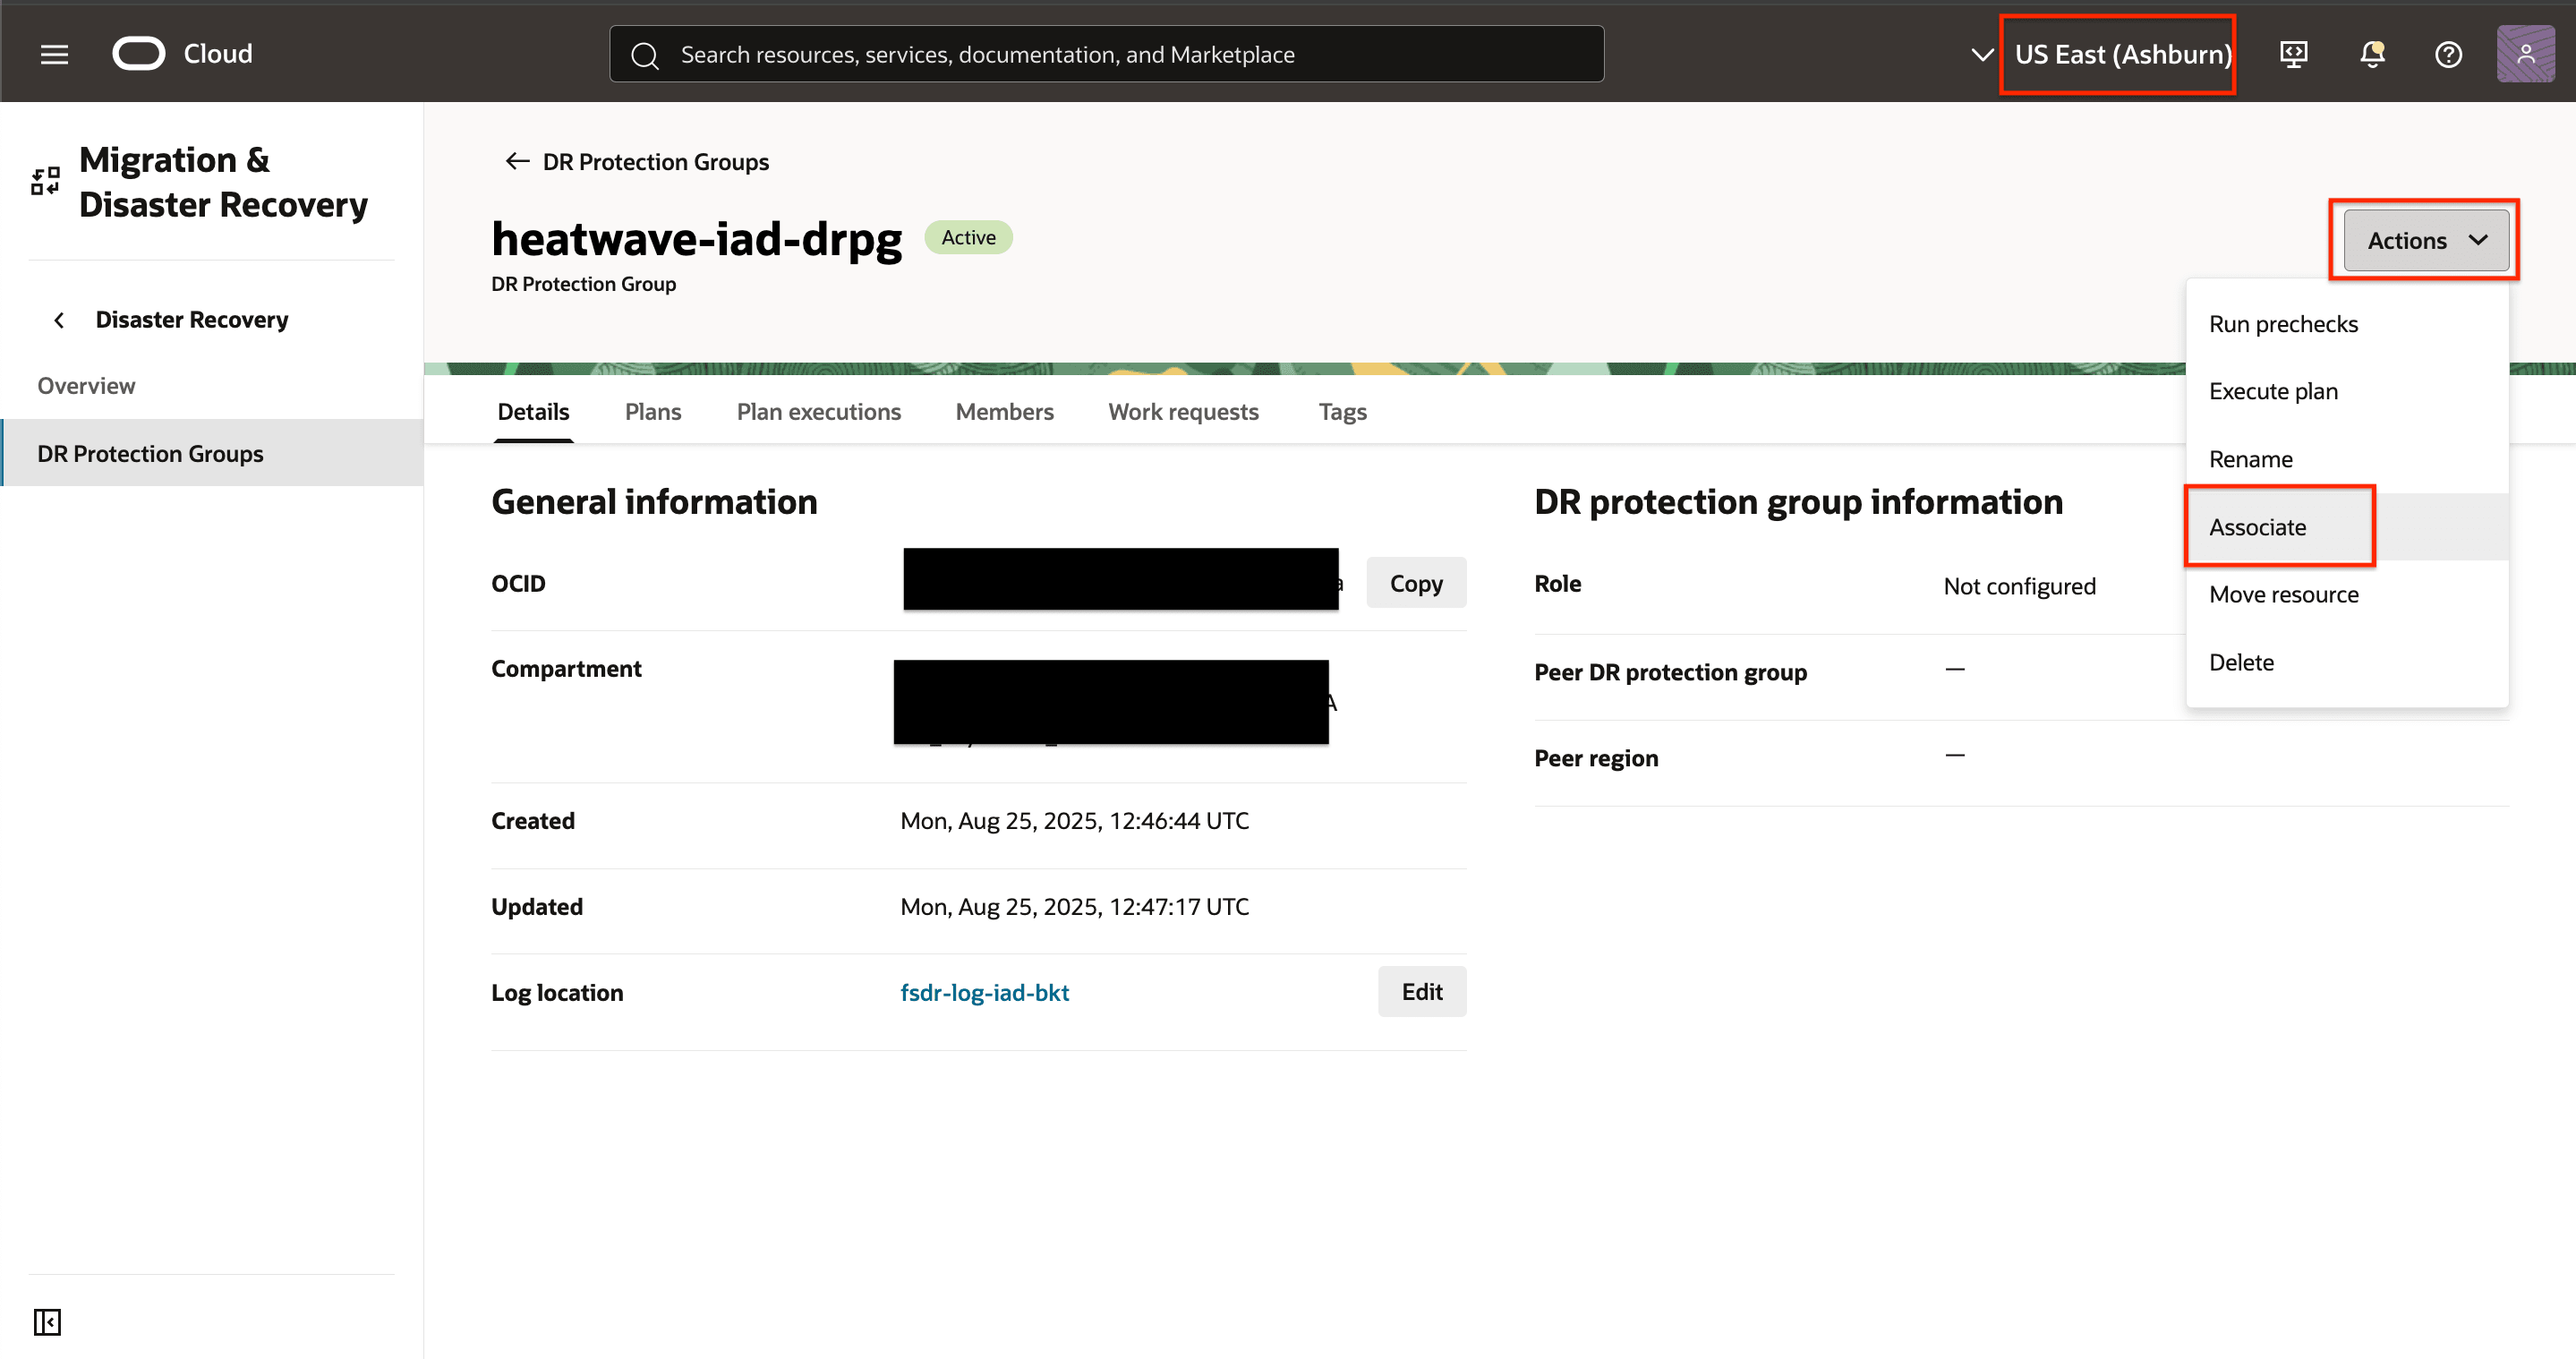Go back via Disaster Recovery chevron
The width and height of the screenshot is (2576, 1359).
(59, 320)
